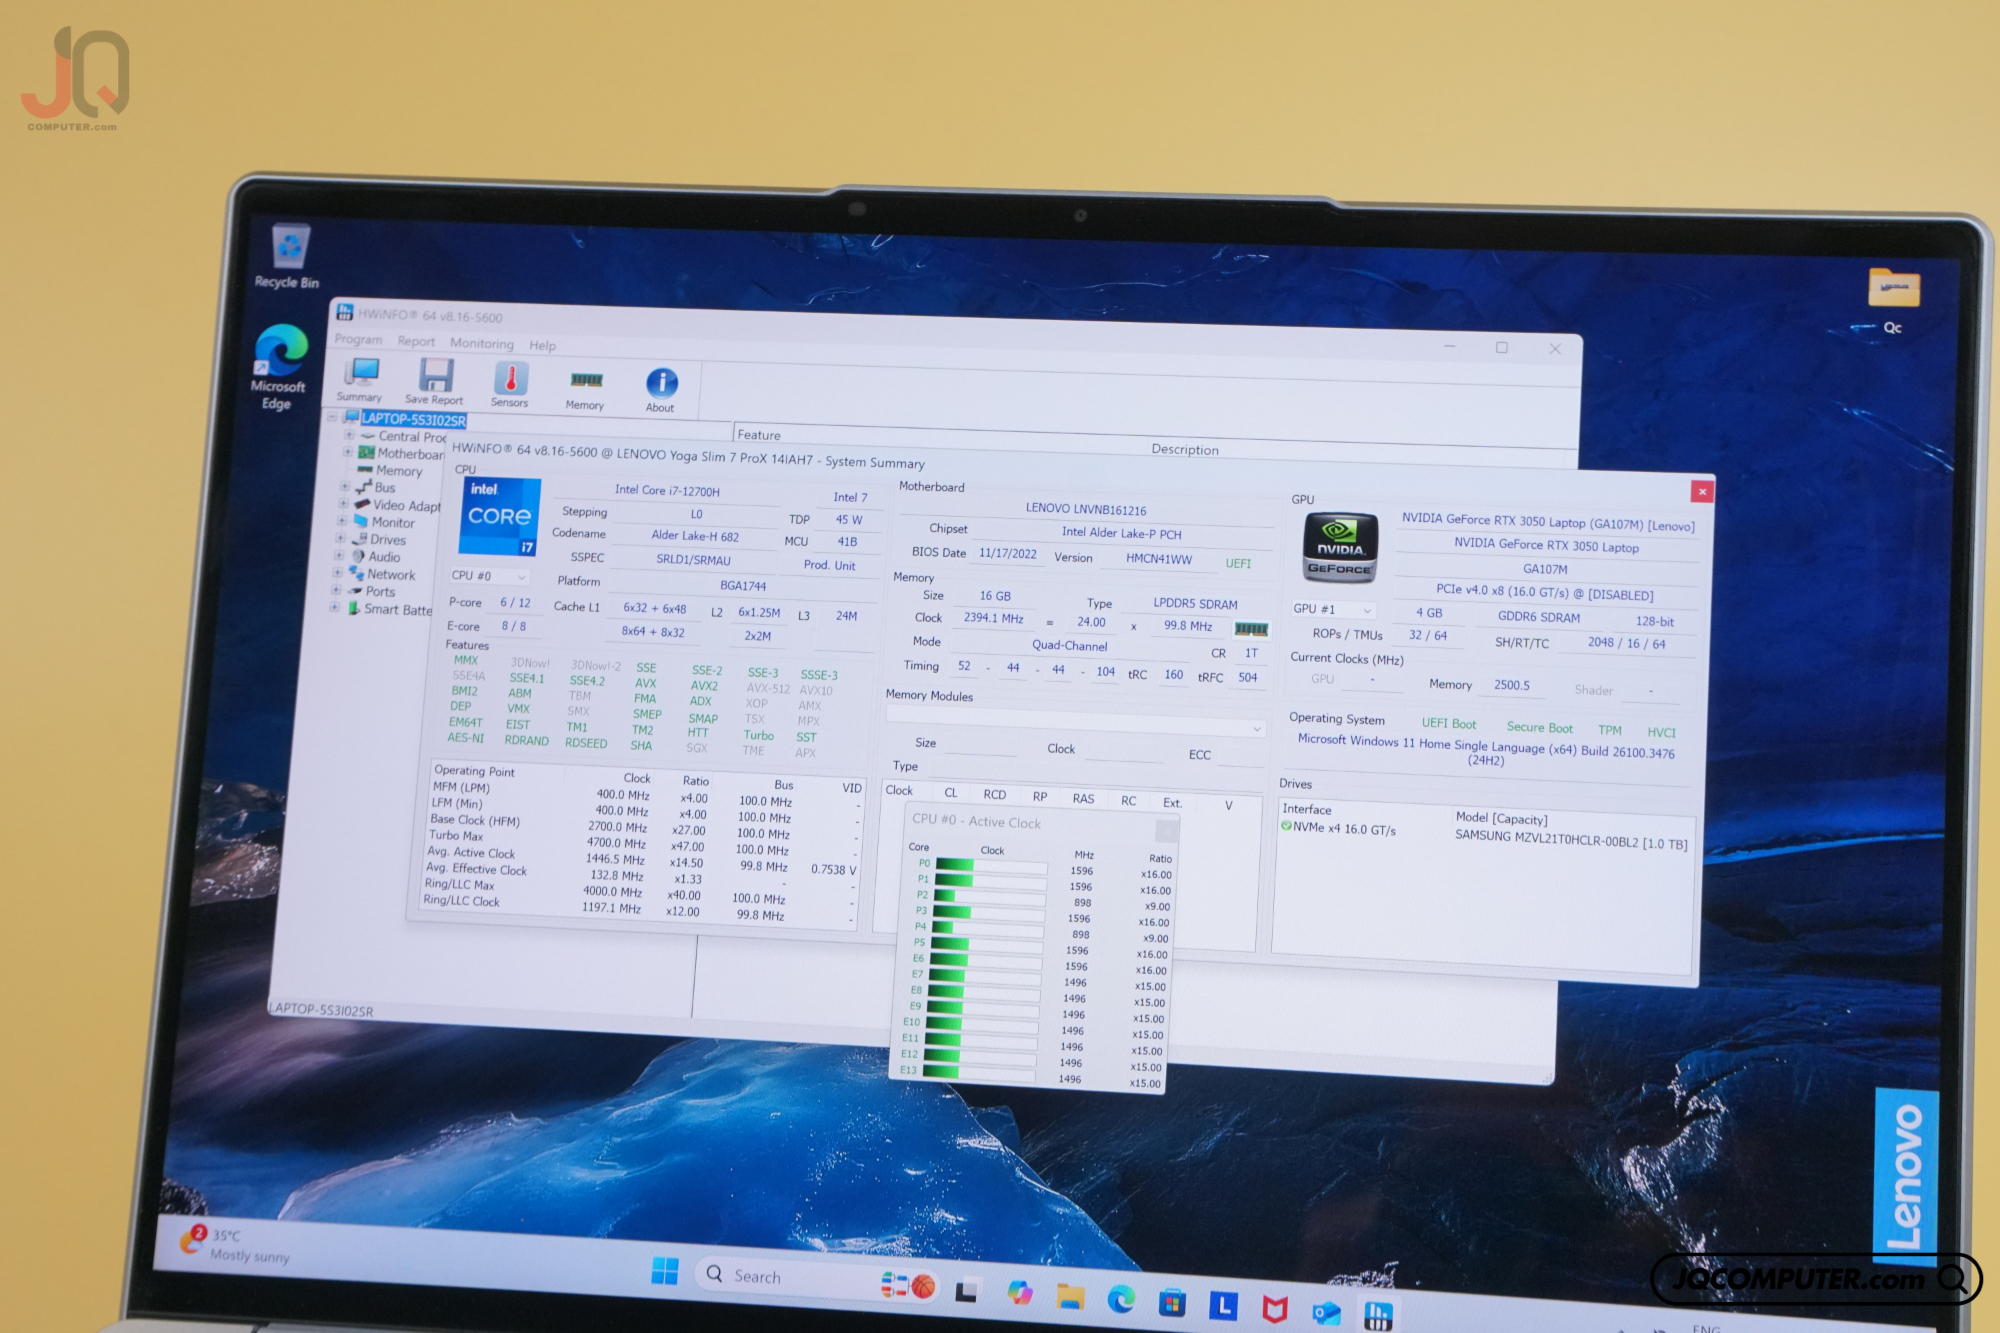2000x1333 pixels.
Task: Click the Prod. Unit label
Action: coord(829,565)
